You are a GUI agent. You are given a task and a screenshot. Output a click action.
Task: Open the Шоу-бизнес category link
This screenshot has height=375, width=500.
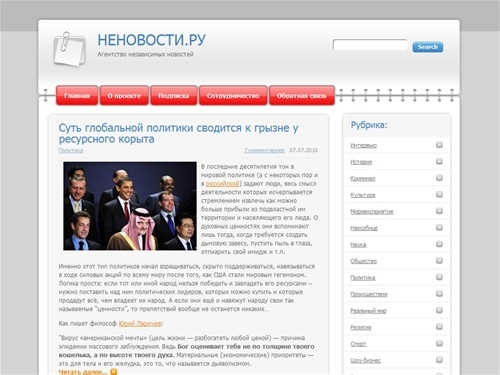pyautogui.click(x=366, y=361)
